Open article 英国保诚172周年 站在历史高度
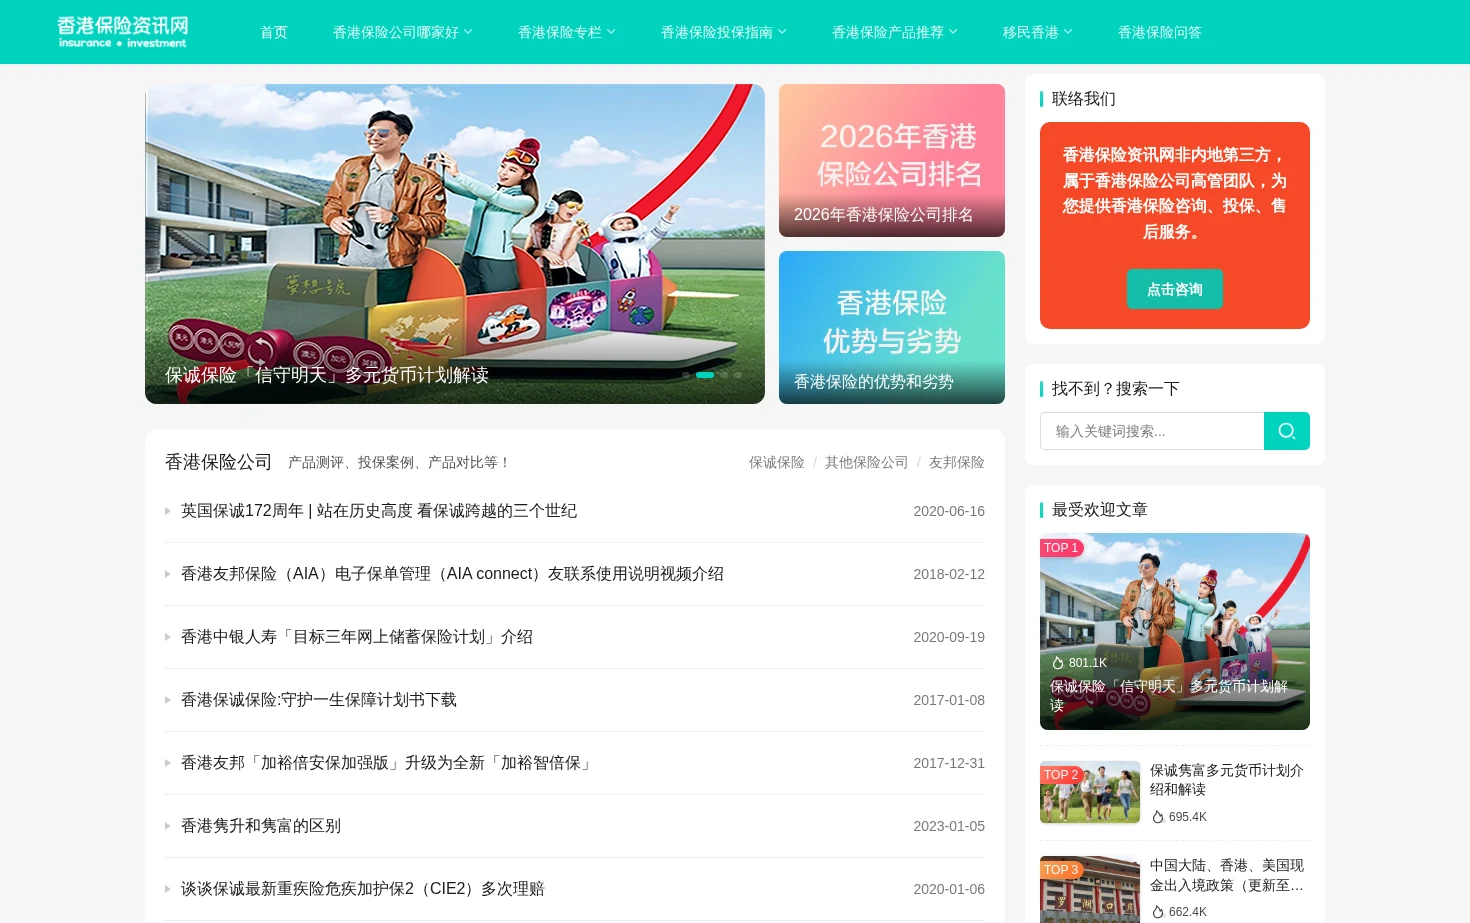The width and height of the screenshot is (1470, 923). tap(379, 511)
